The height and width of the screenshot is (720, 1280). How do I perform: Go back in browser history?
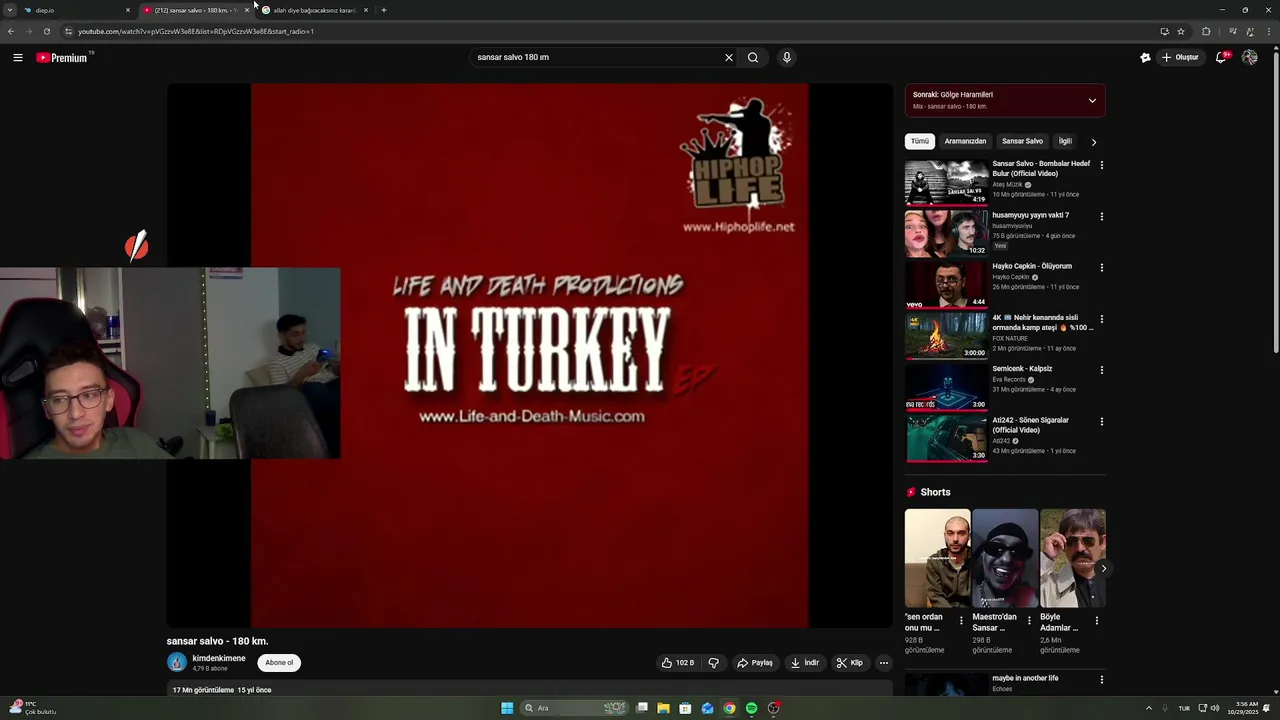pyautogui.click(x=11, y=32)
